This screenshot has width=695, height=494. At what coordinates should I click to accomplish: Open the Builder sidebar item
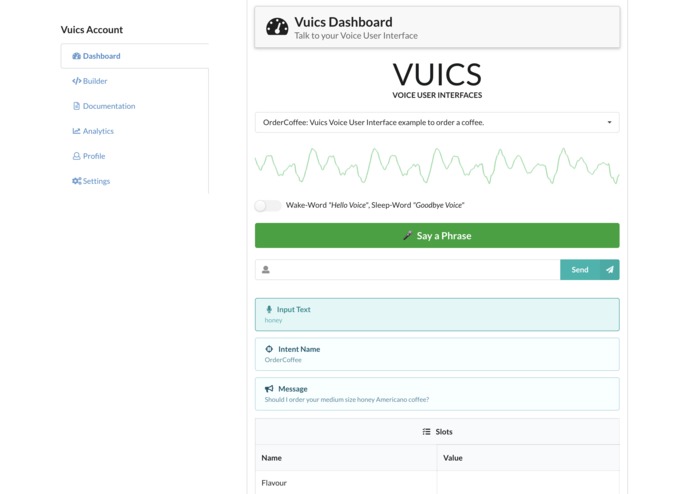coord(135,81)
